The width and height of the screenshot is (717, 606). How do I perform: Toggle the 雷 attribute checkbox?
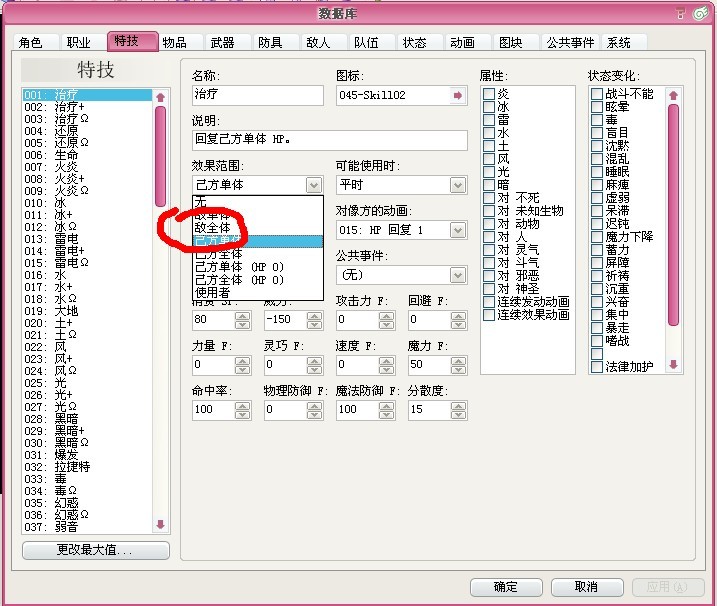coord(489,120)
